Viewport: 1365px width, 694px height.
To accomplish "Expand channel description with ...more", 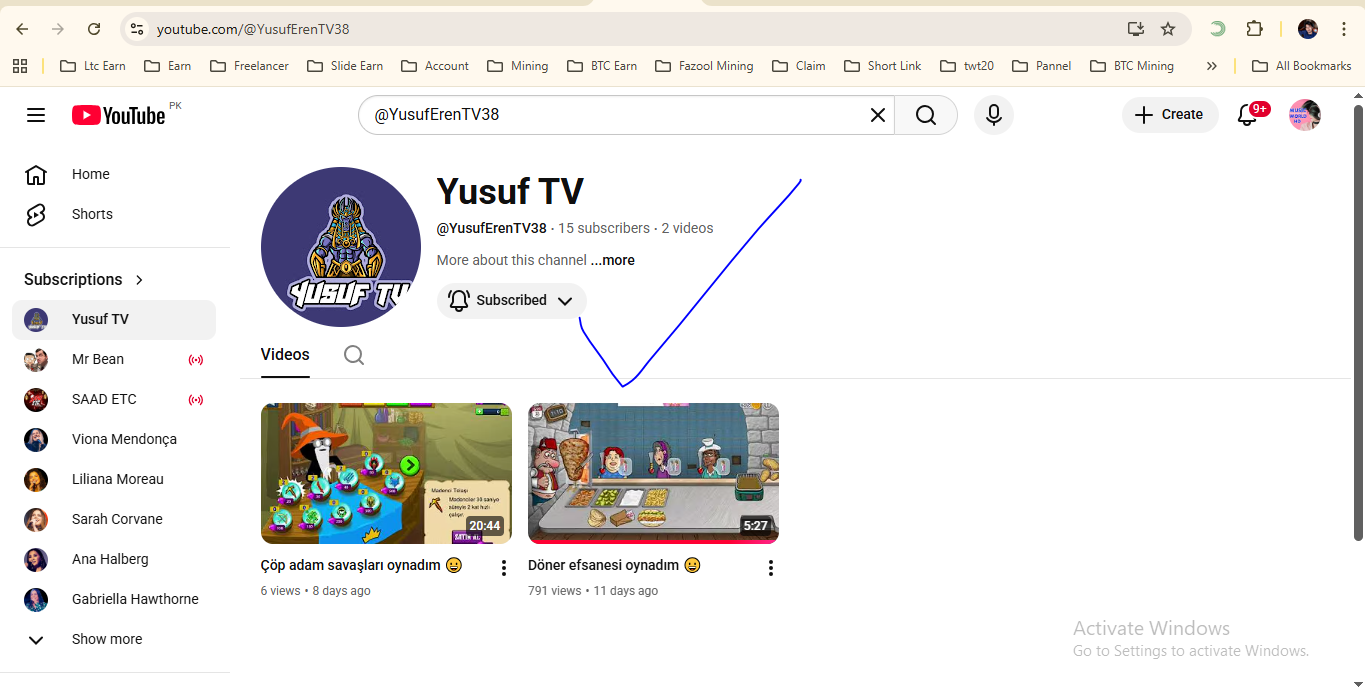I will click(x=612, y=260).
